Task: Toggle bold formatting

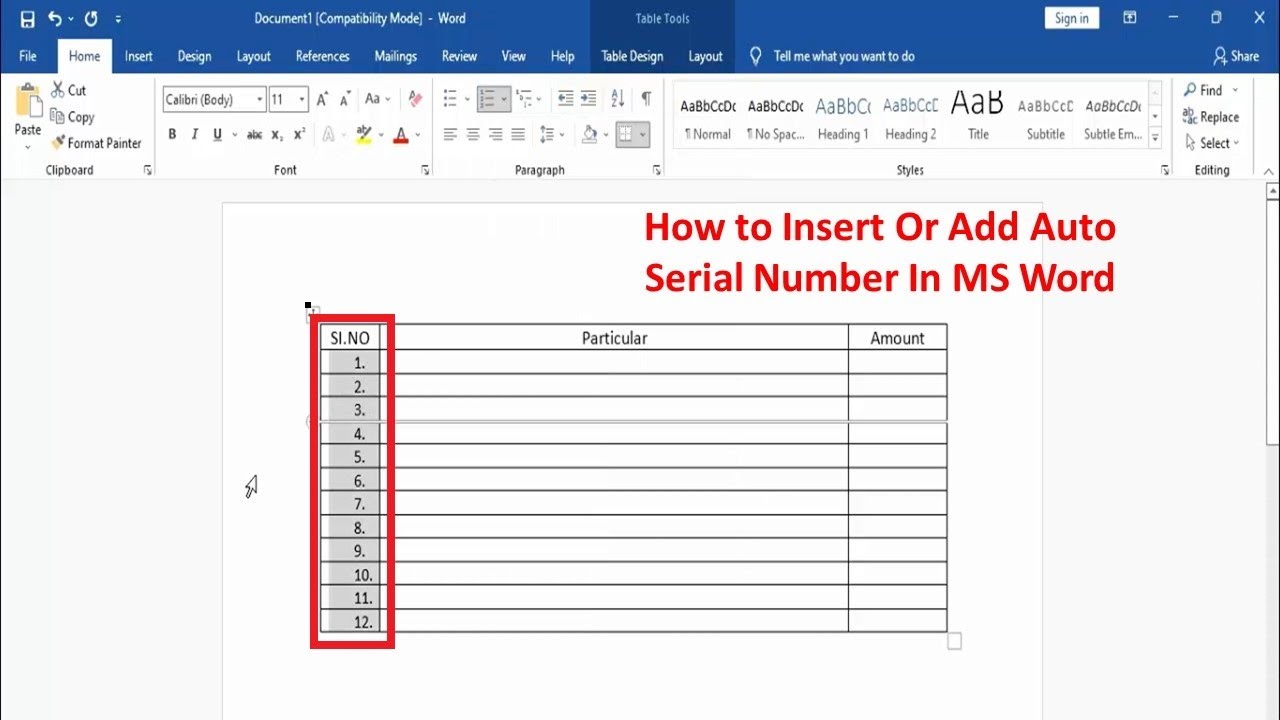Action: click(172, 134)
